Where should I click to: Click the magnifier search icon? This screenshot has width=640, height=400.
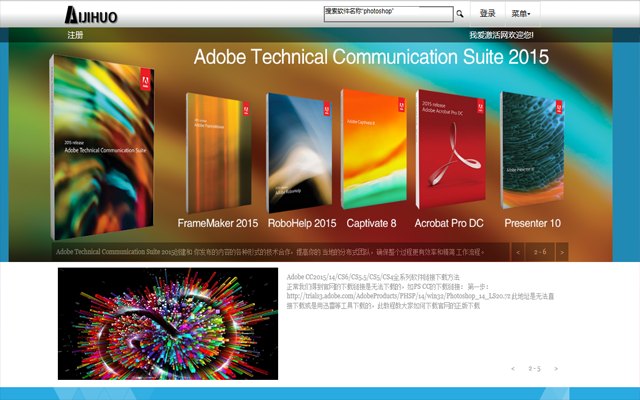pos(460,14)
